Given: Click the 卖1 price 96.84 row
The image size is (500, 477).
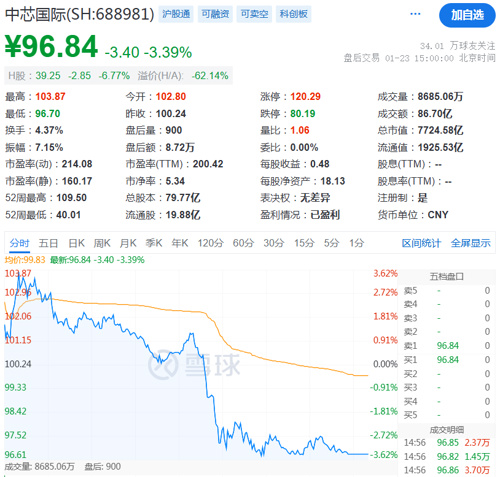Looking at the screenshot, I should [x=447, y=346].
